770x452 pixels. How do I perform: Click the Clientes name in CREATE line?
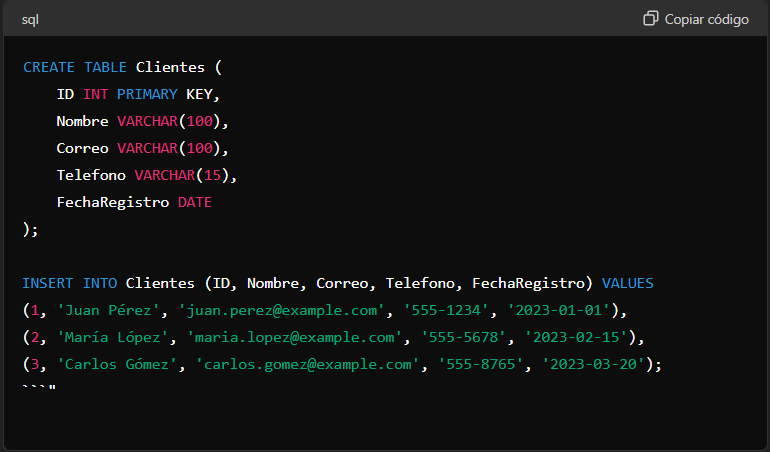pos(170,67)
